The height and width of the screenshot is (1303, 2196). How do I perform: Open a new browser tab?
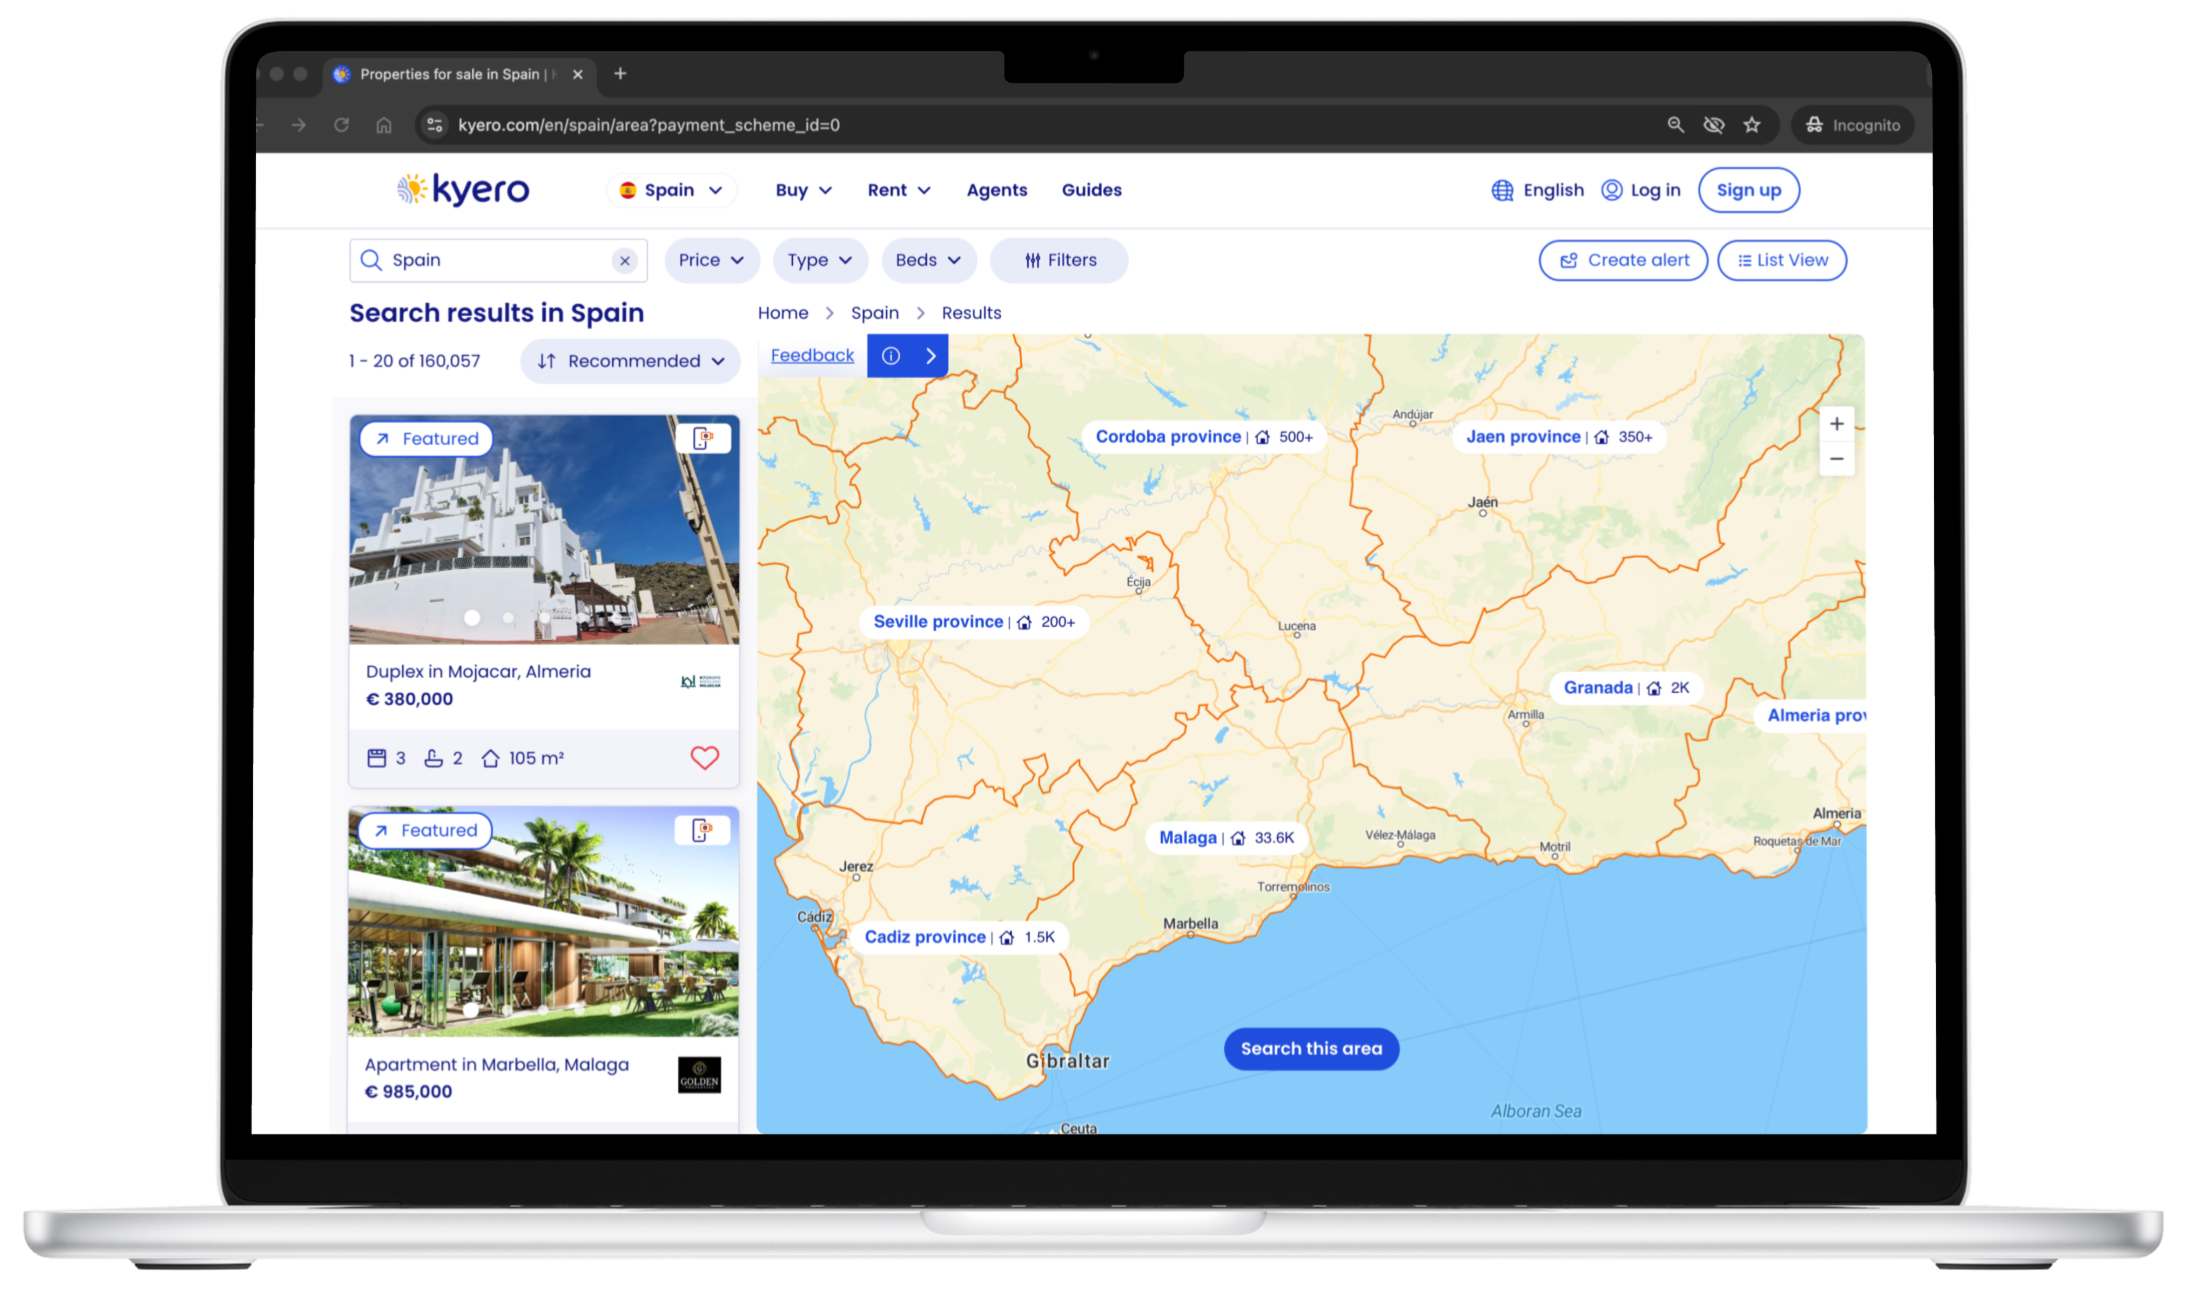[620, 74]
